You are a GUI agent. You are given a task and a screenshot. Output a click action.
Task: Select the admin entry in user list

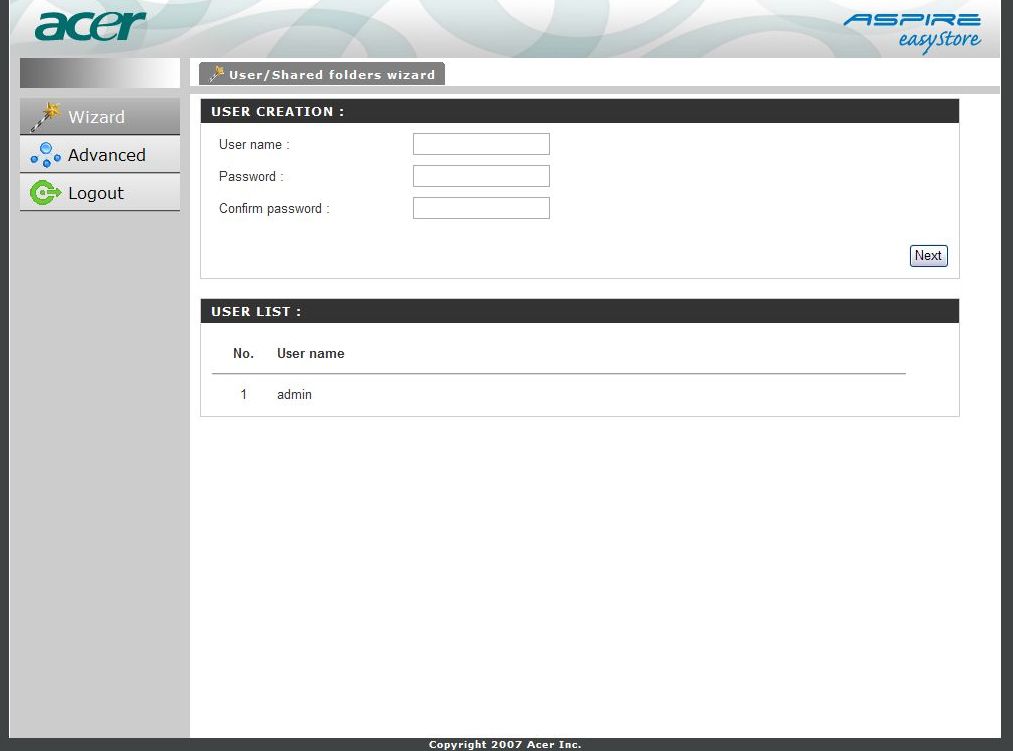(294, 395)
